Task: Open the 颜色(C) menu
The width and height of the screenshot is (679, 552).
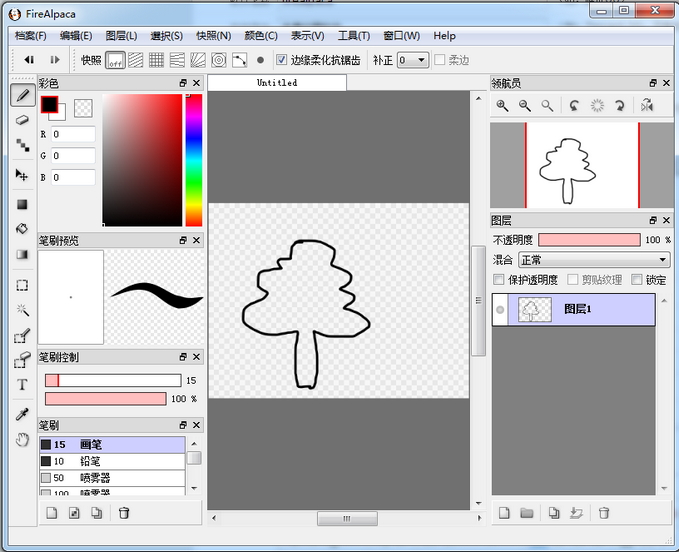Action: [261, 36]
